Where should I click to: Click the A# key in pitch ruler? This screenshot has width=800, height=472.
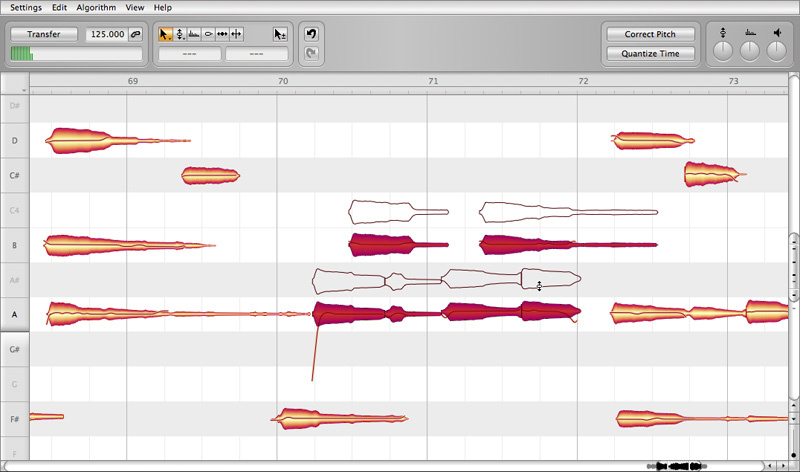point(15,280)
